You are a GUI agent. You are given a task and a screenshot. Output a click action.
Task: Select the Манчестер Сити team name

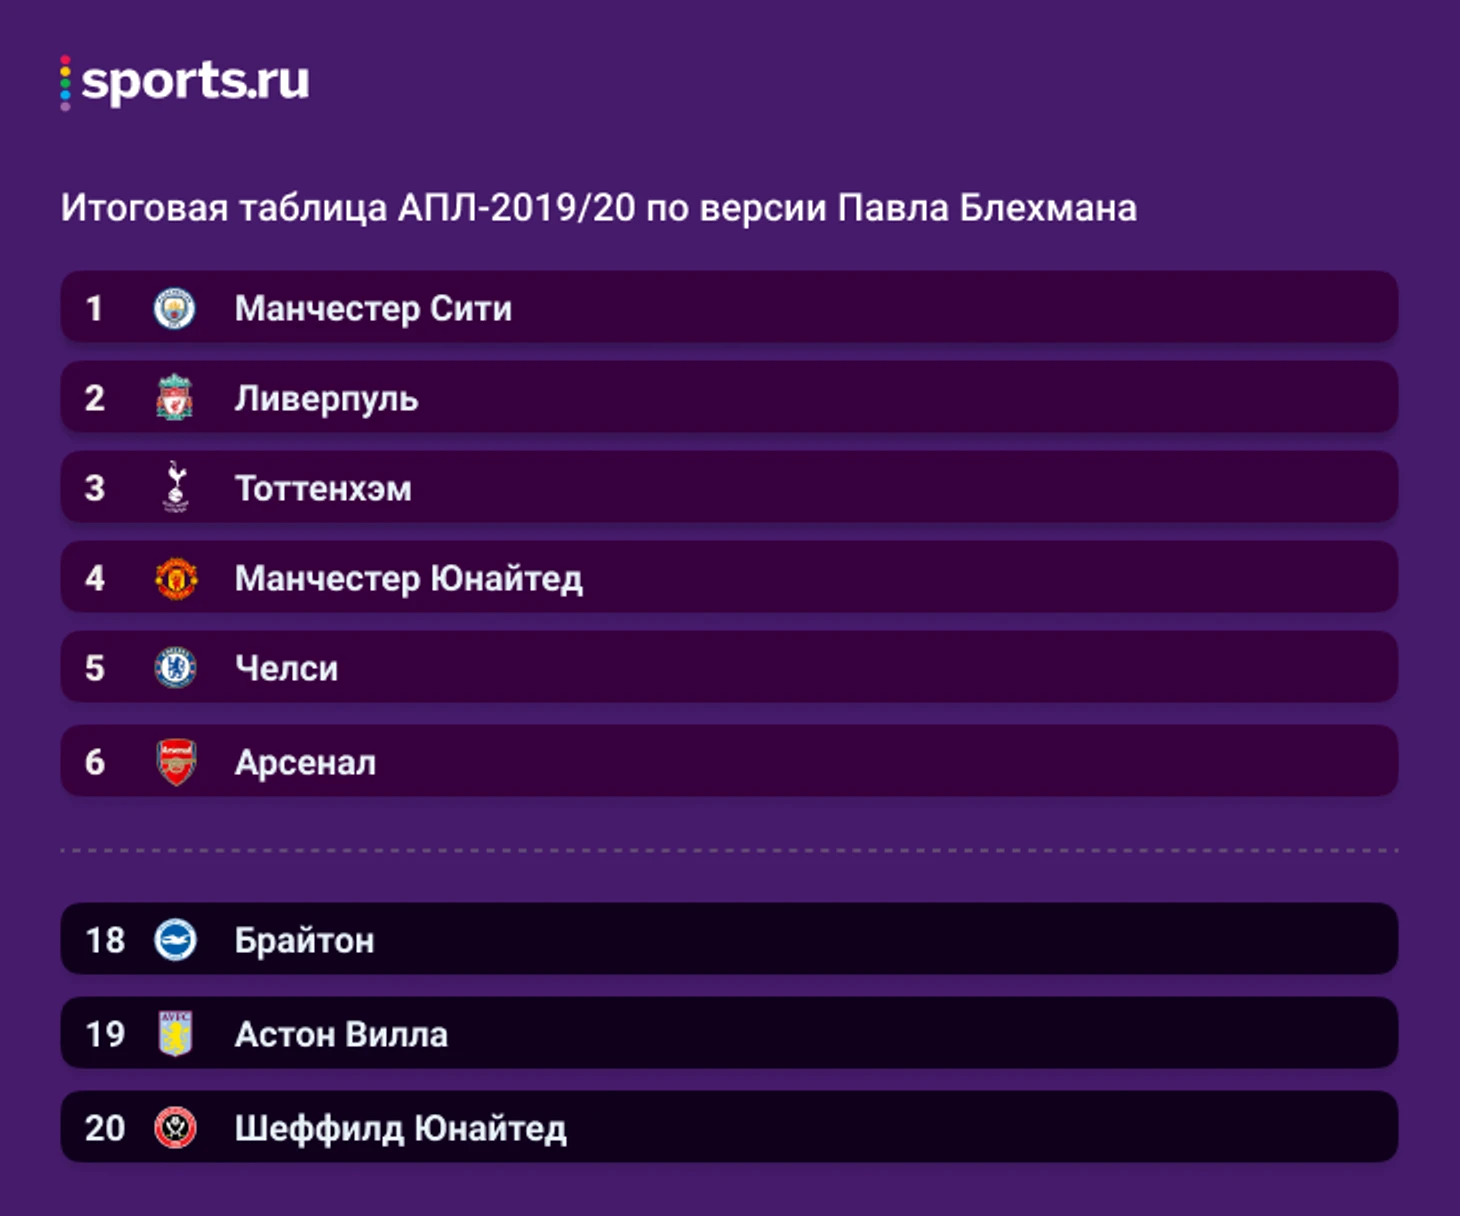[x=373, y=309]
